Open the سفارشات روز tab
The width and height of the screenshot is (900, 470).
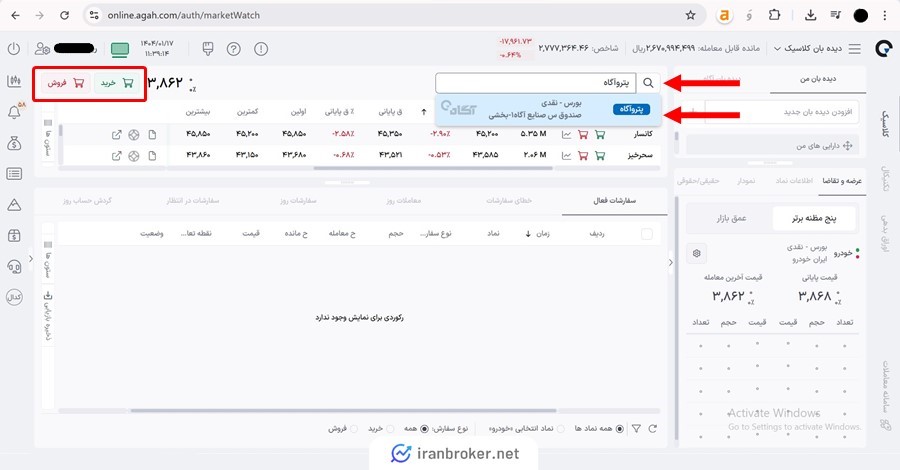tap(296, 201)
